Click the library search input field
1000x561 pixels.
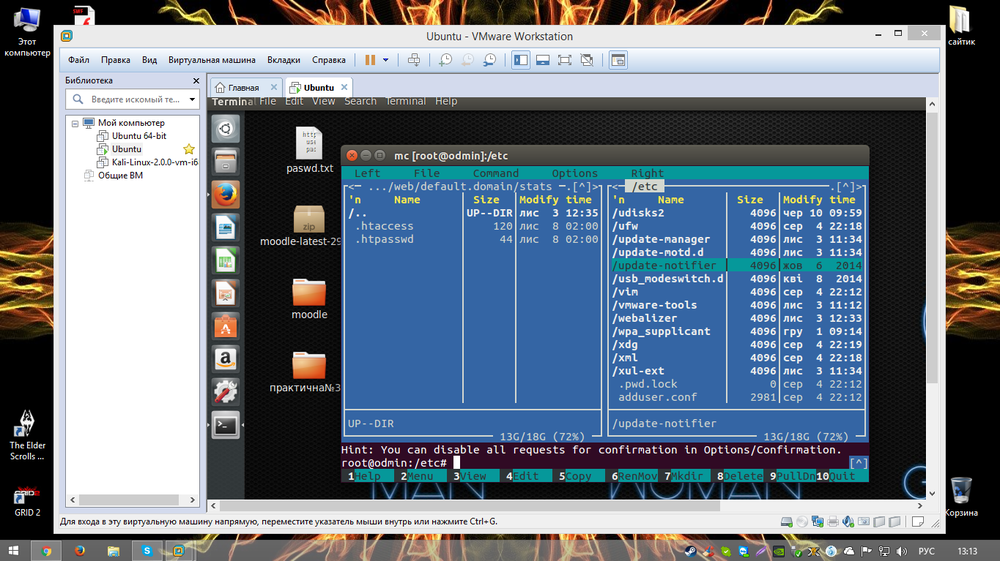[135, 100]
